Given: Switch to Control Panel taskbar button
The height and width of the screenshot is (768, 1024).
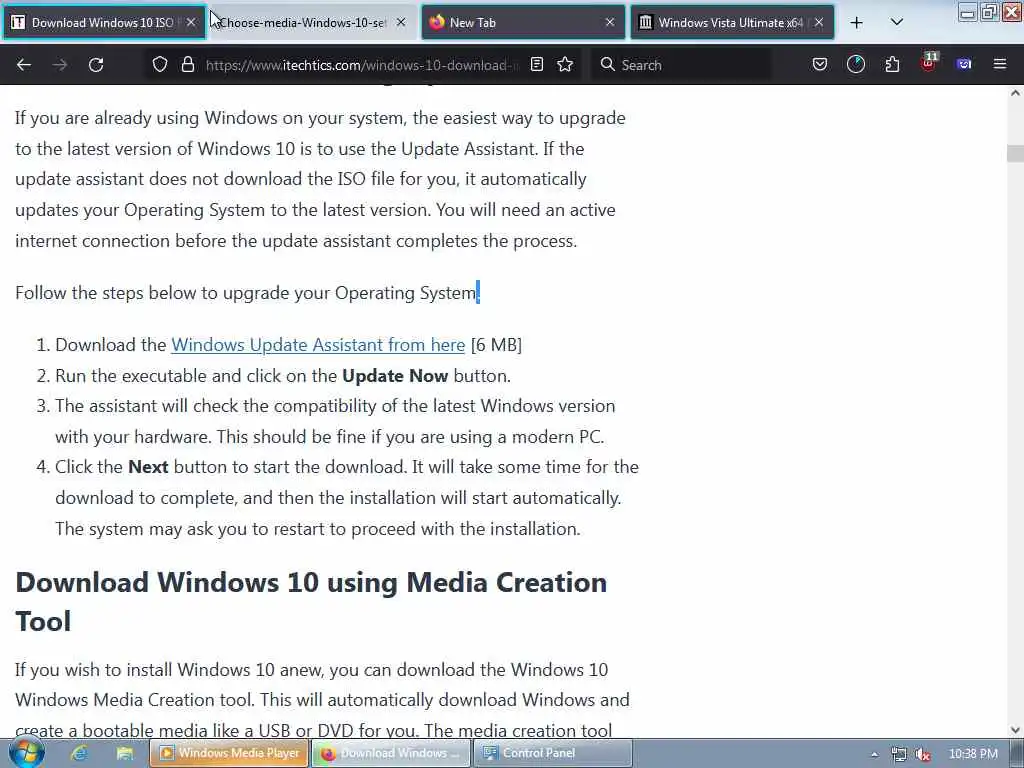Looking at the screenshot, I should point(552,753).
